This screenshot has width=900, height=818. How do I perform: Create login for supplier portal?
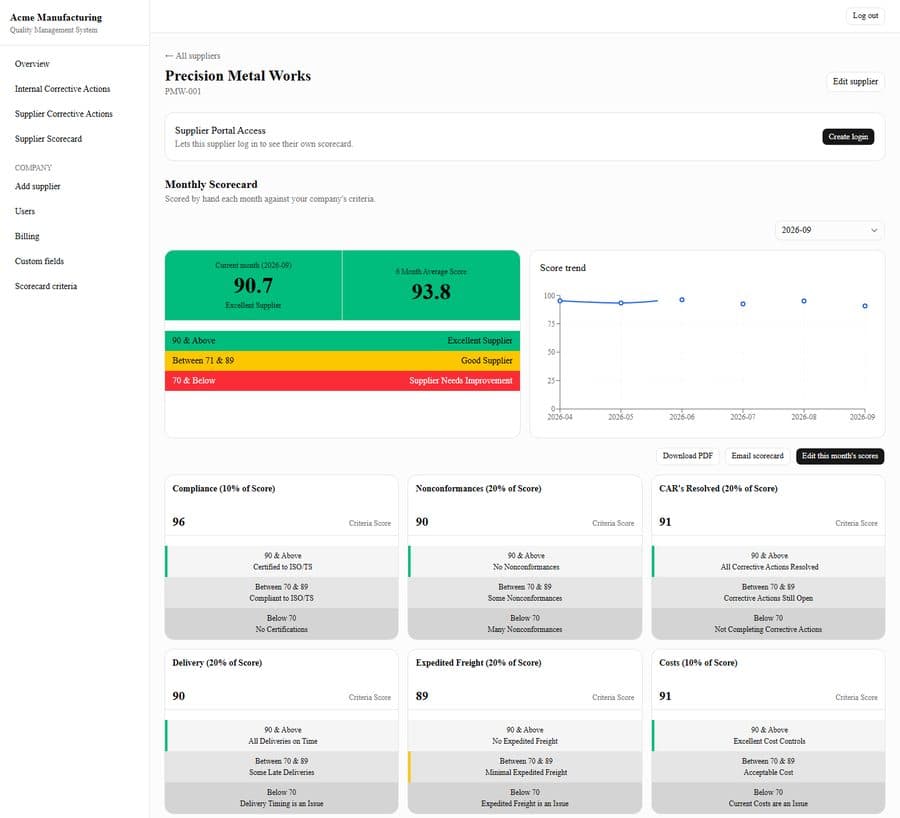[848, 137]
